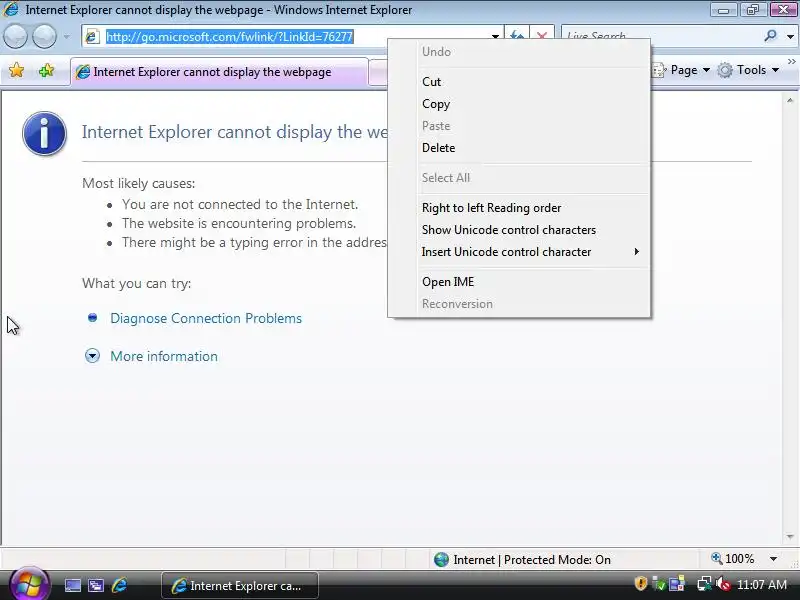
Task: Expand the More information section
Action: [92, 356]
